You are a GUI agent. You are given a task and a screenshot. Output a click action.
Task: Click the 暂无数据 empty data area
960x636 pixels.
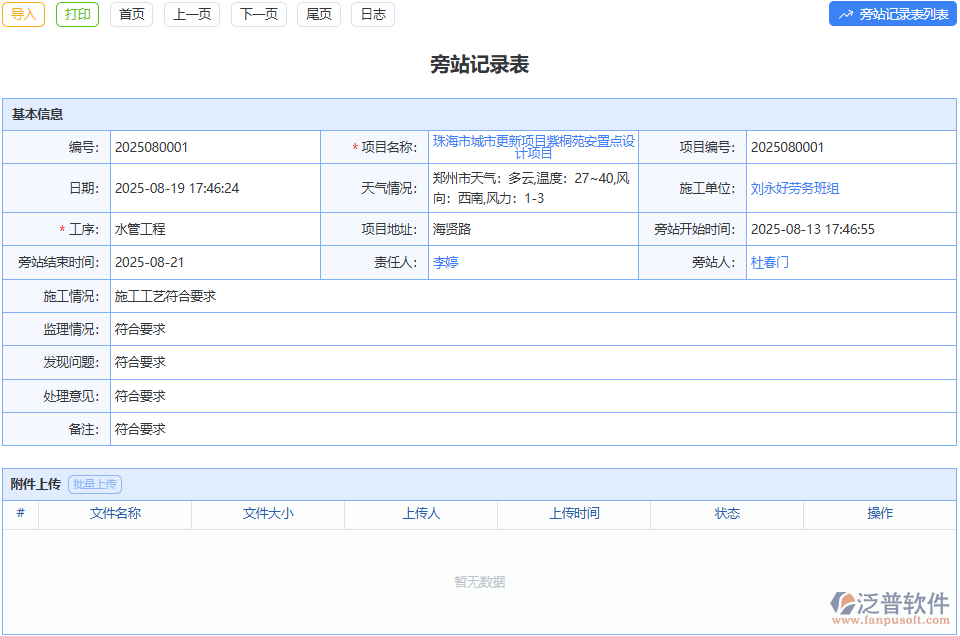coord(479,580)
